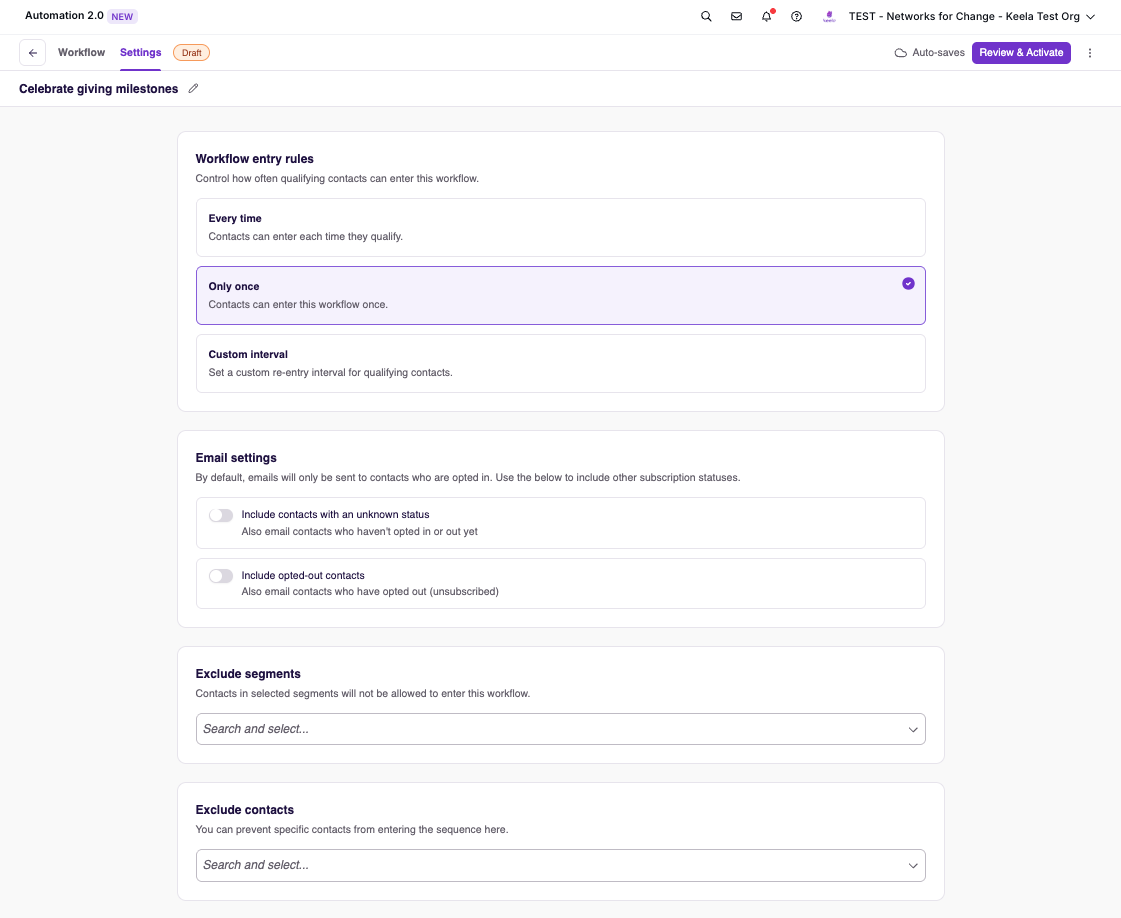Click the Auto-saves label

939,53
